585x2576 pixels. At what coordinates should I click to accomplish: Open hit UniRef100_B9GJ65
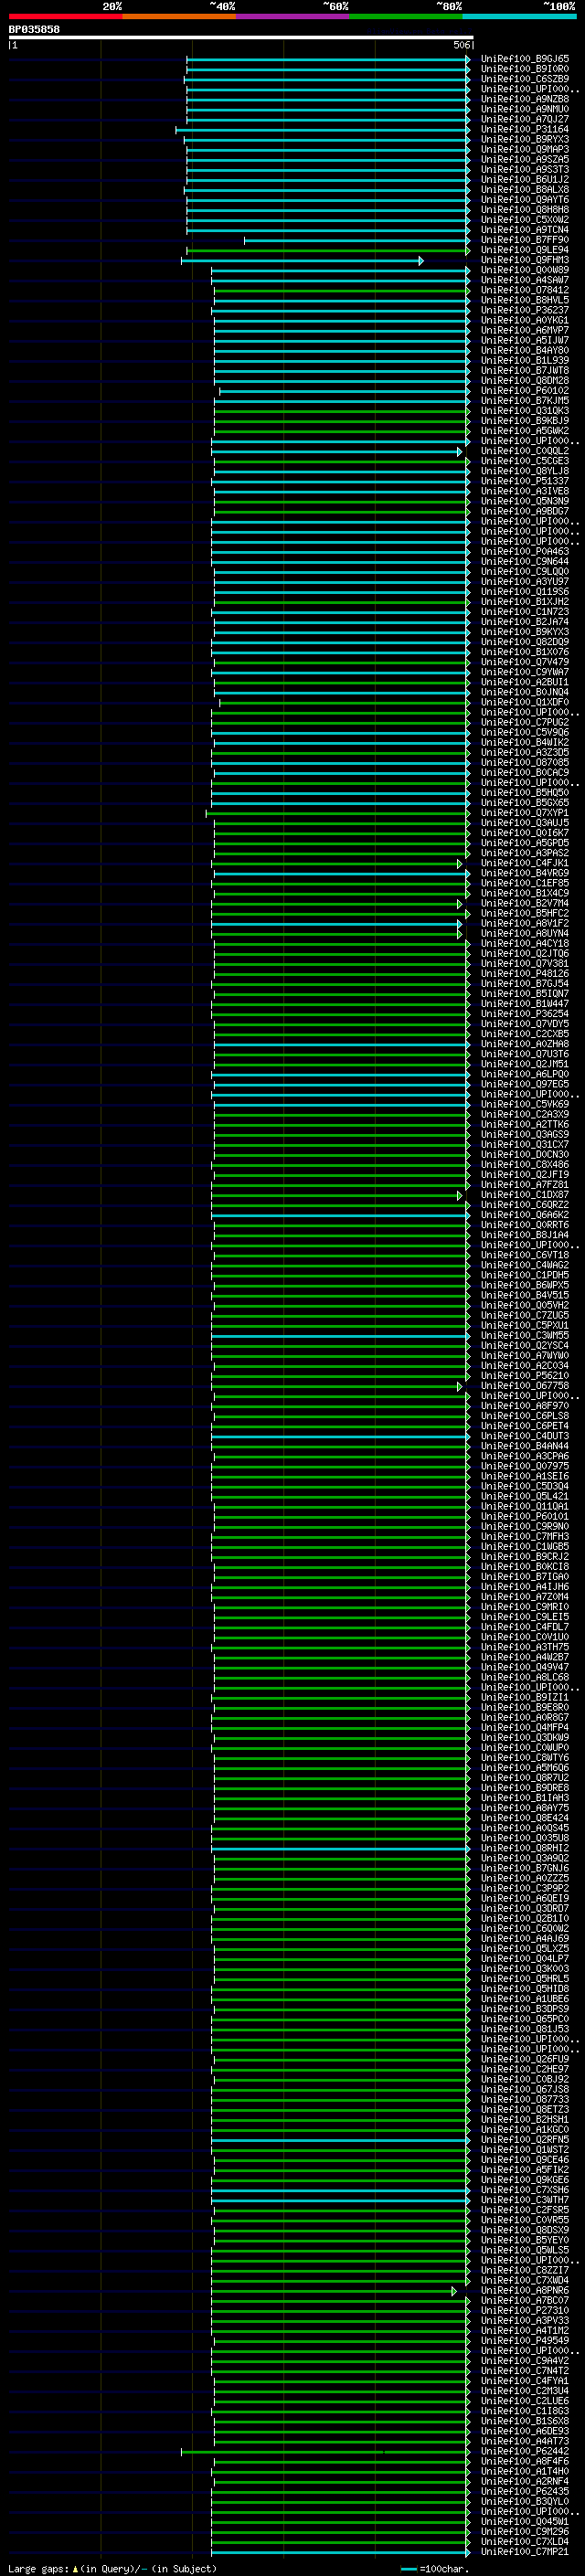tap(525, 59)
